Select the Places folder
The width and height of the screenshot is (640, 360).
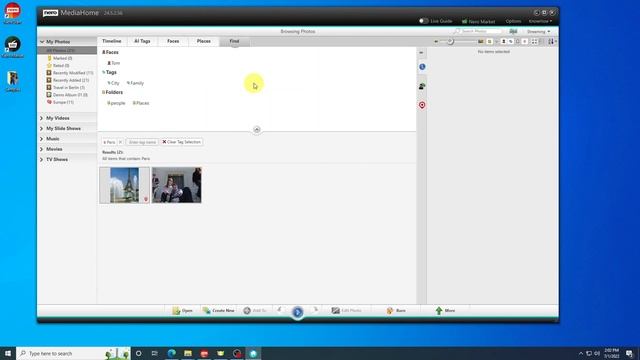point(141,103)
